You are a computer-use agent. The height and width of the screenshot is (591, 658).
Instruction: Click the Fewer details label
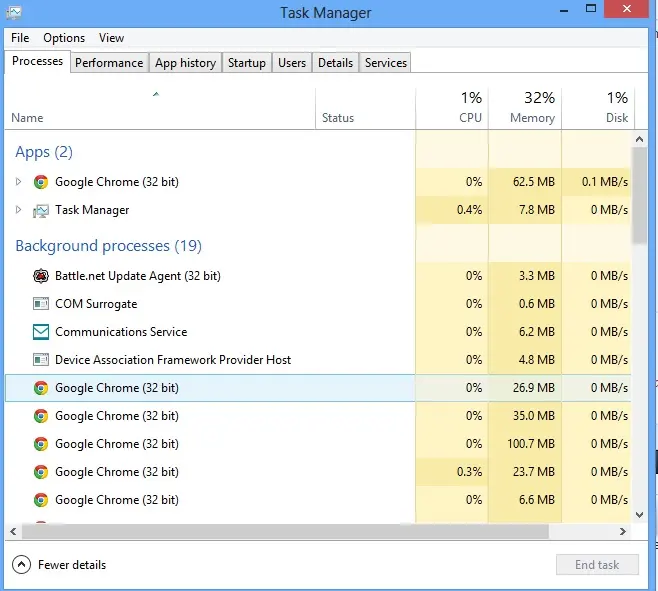pyautogui.click(x=72, y=565)
